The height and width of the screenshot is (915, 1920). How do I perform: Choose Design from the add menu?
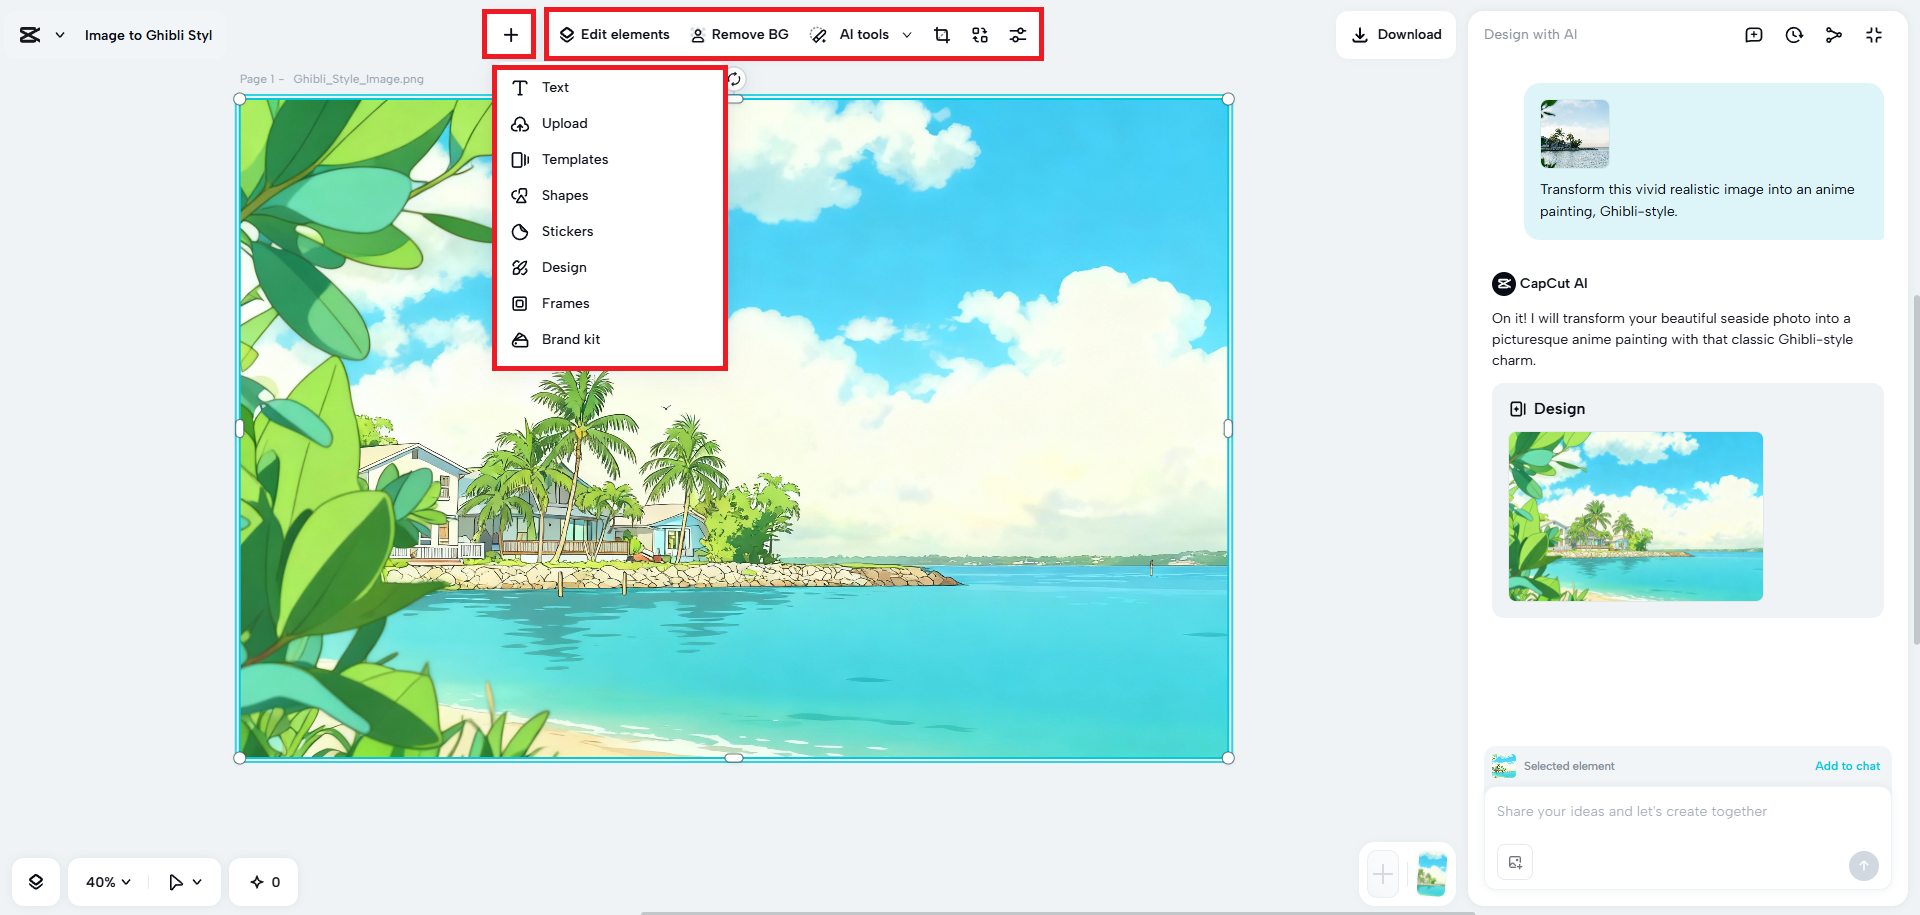point(610,268)
